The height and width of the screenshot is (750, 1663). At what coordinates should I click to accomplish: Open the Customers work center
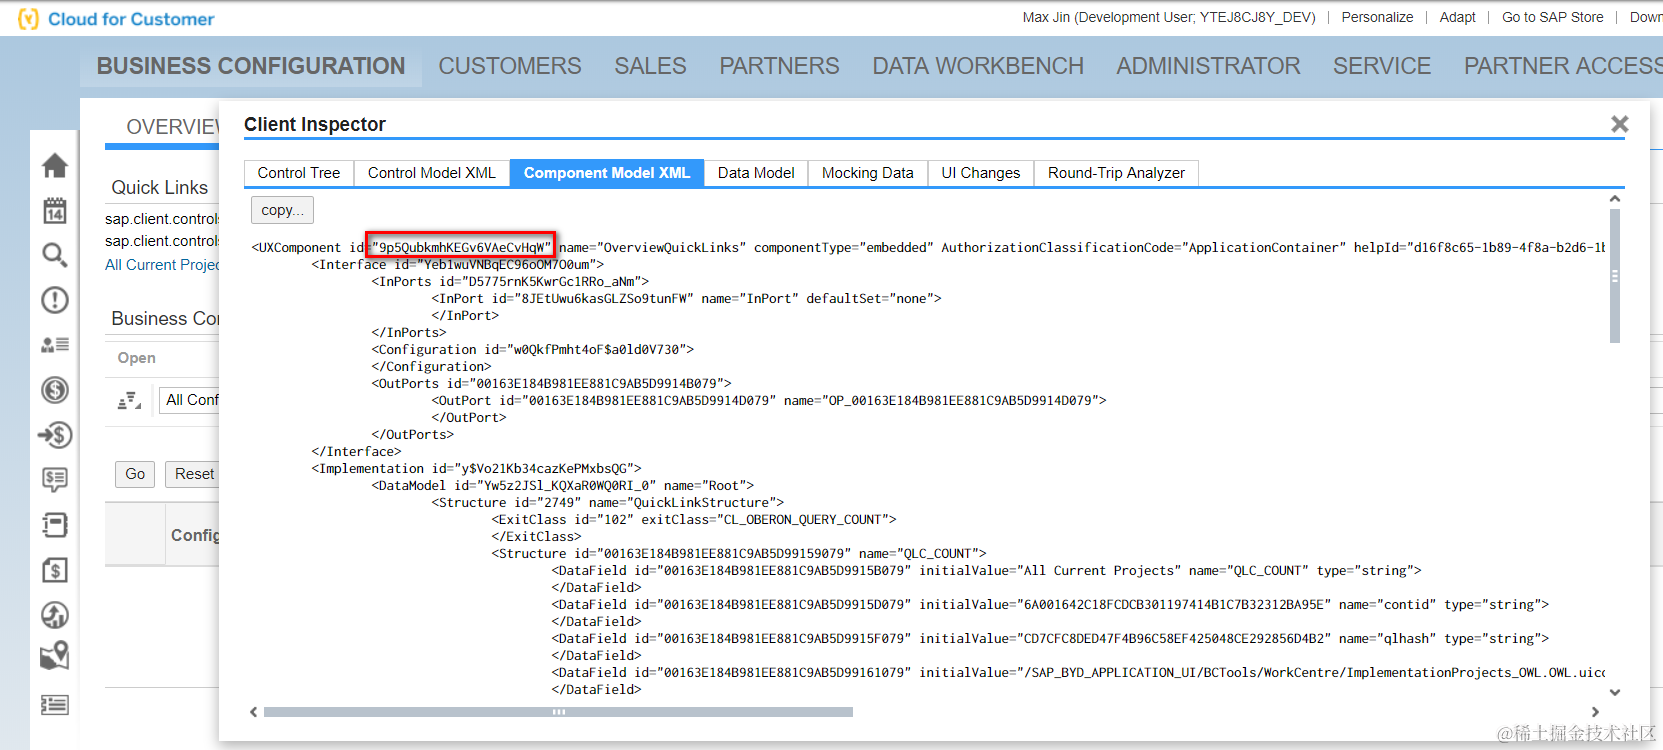[510, 66]
